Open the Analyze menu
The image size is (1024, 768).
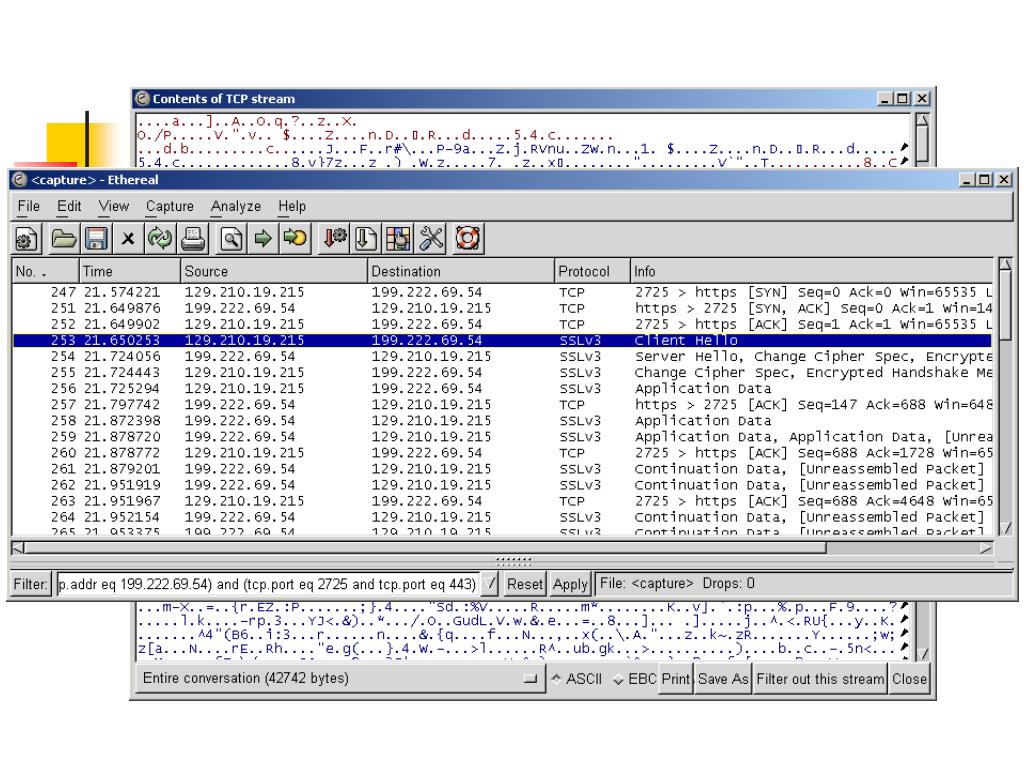[236, 206]
